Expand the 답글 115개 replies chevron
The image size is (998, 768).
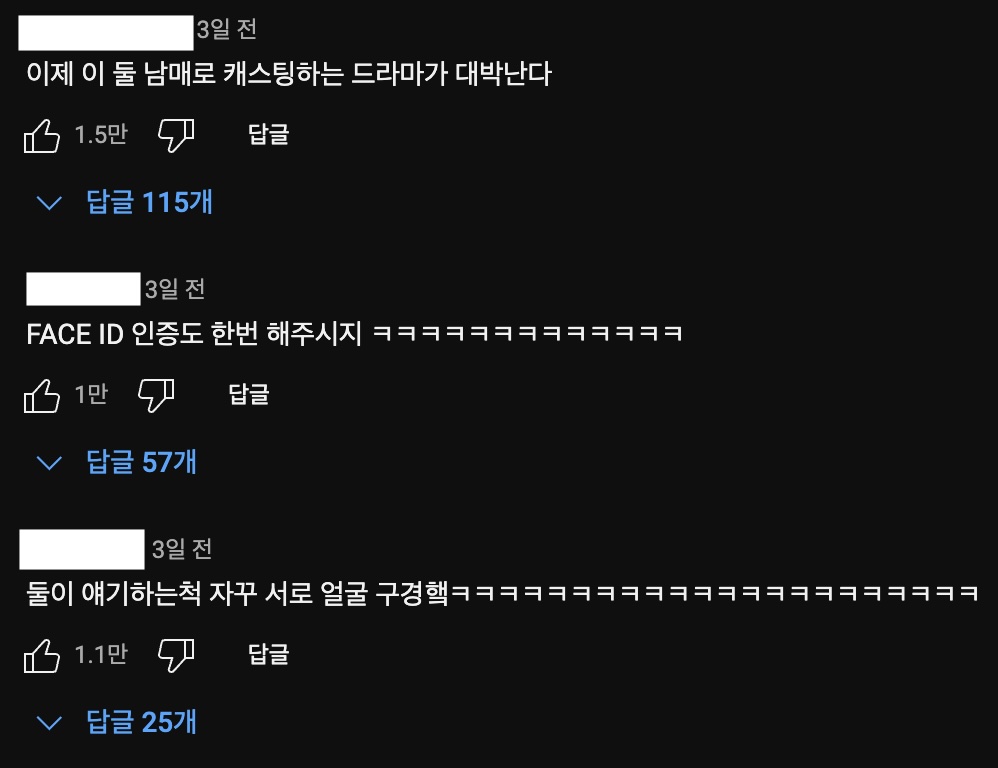(x=49, y=203)
